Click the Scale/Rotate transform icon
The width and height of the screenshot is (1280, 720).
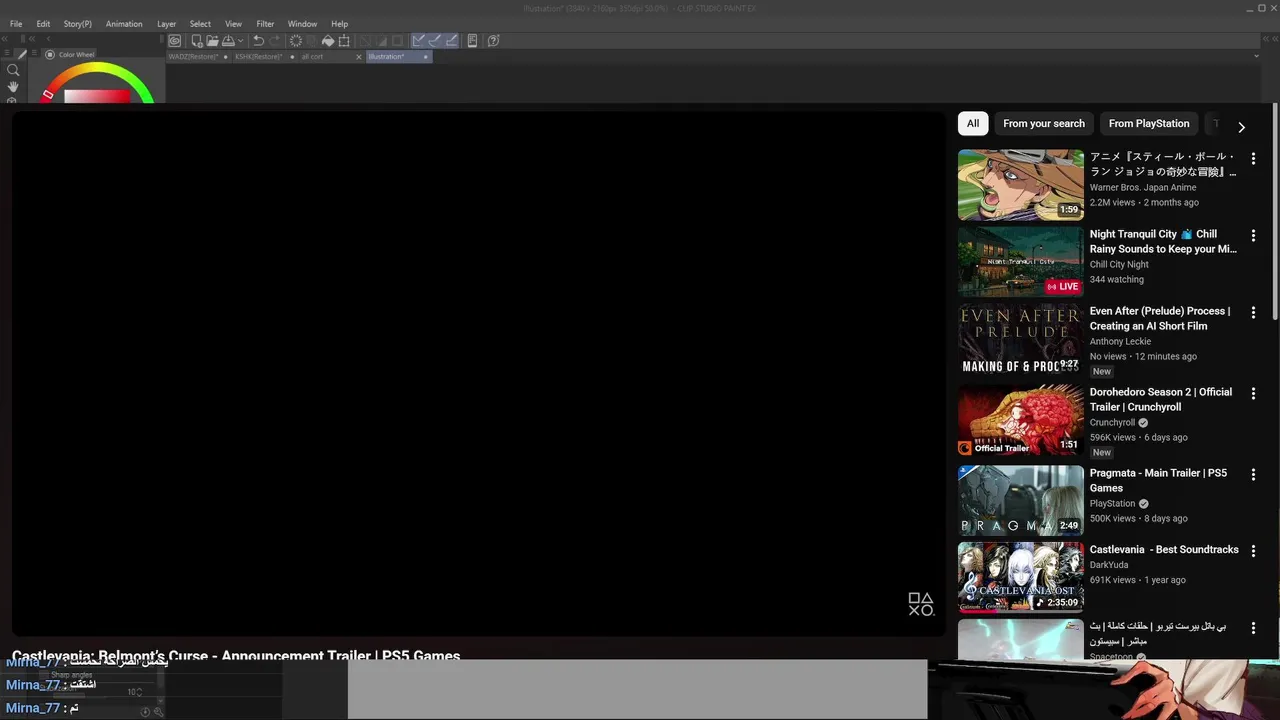(344, 41)
